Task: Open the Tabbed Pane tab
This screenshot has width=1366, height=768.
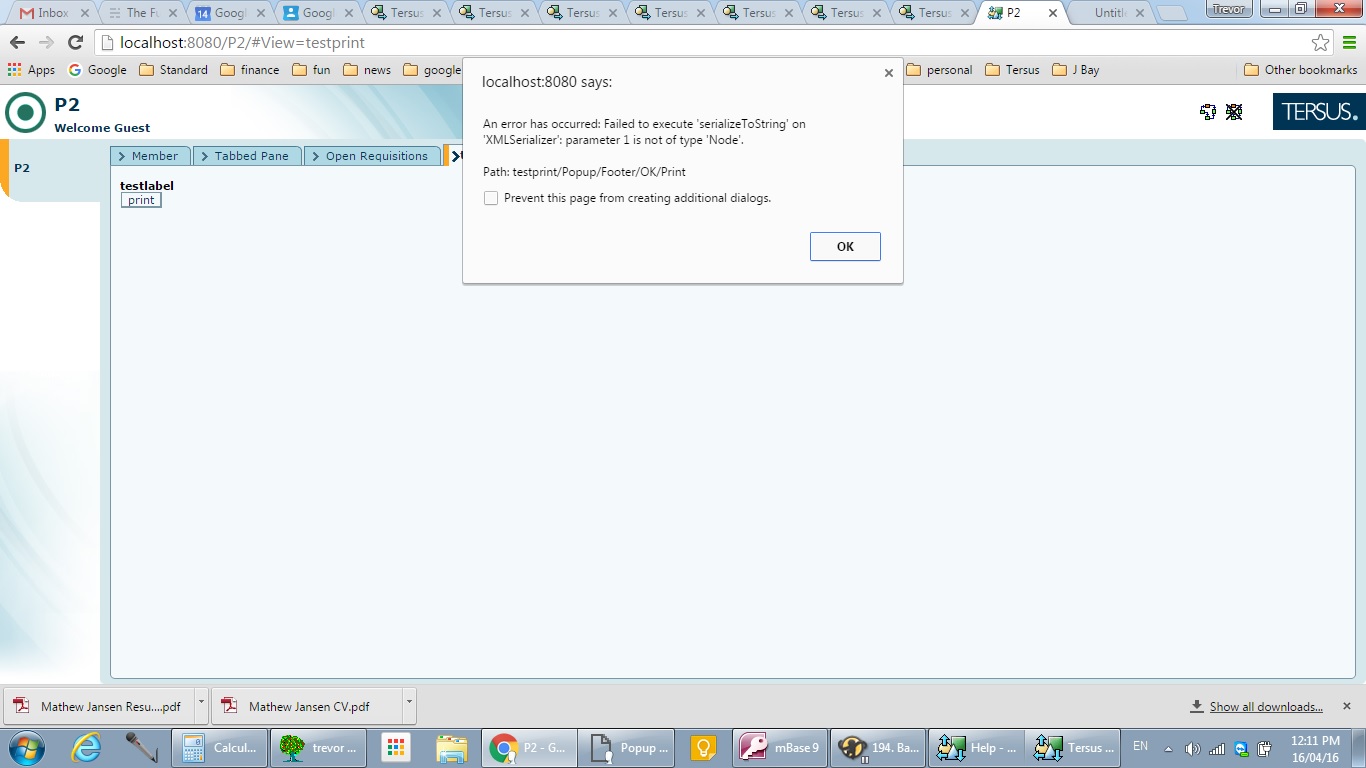Action: tap(246, 156)
